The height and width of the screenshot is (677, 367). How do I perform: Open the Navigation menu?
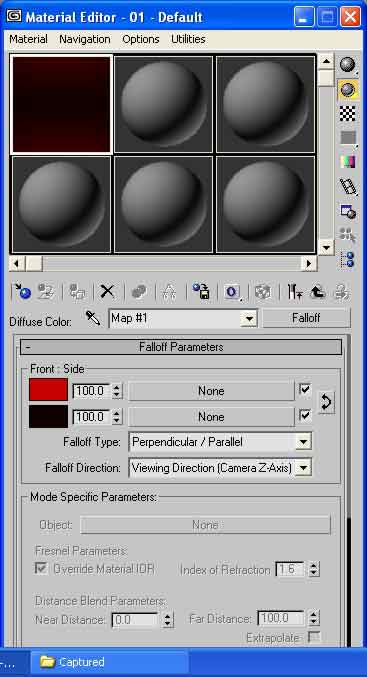[x=85, y=39]
